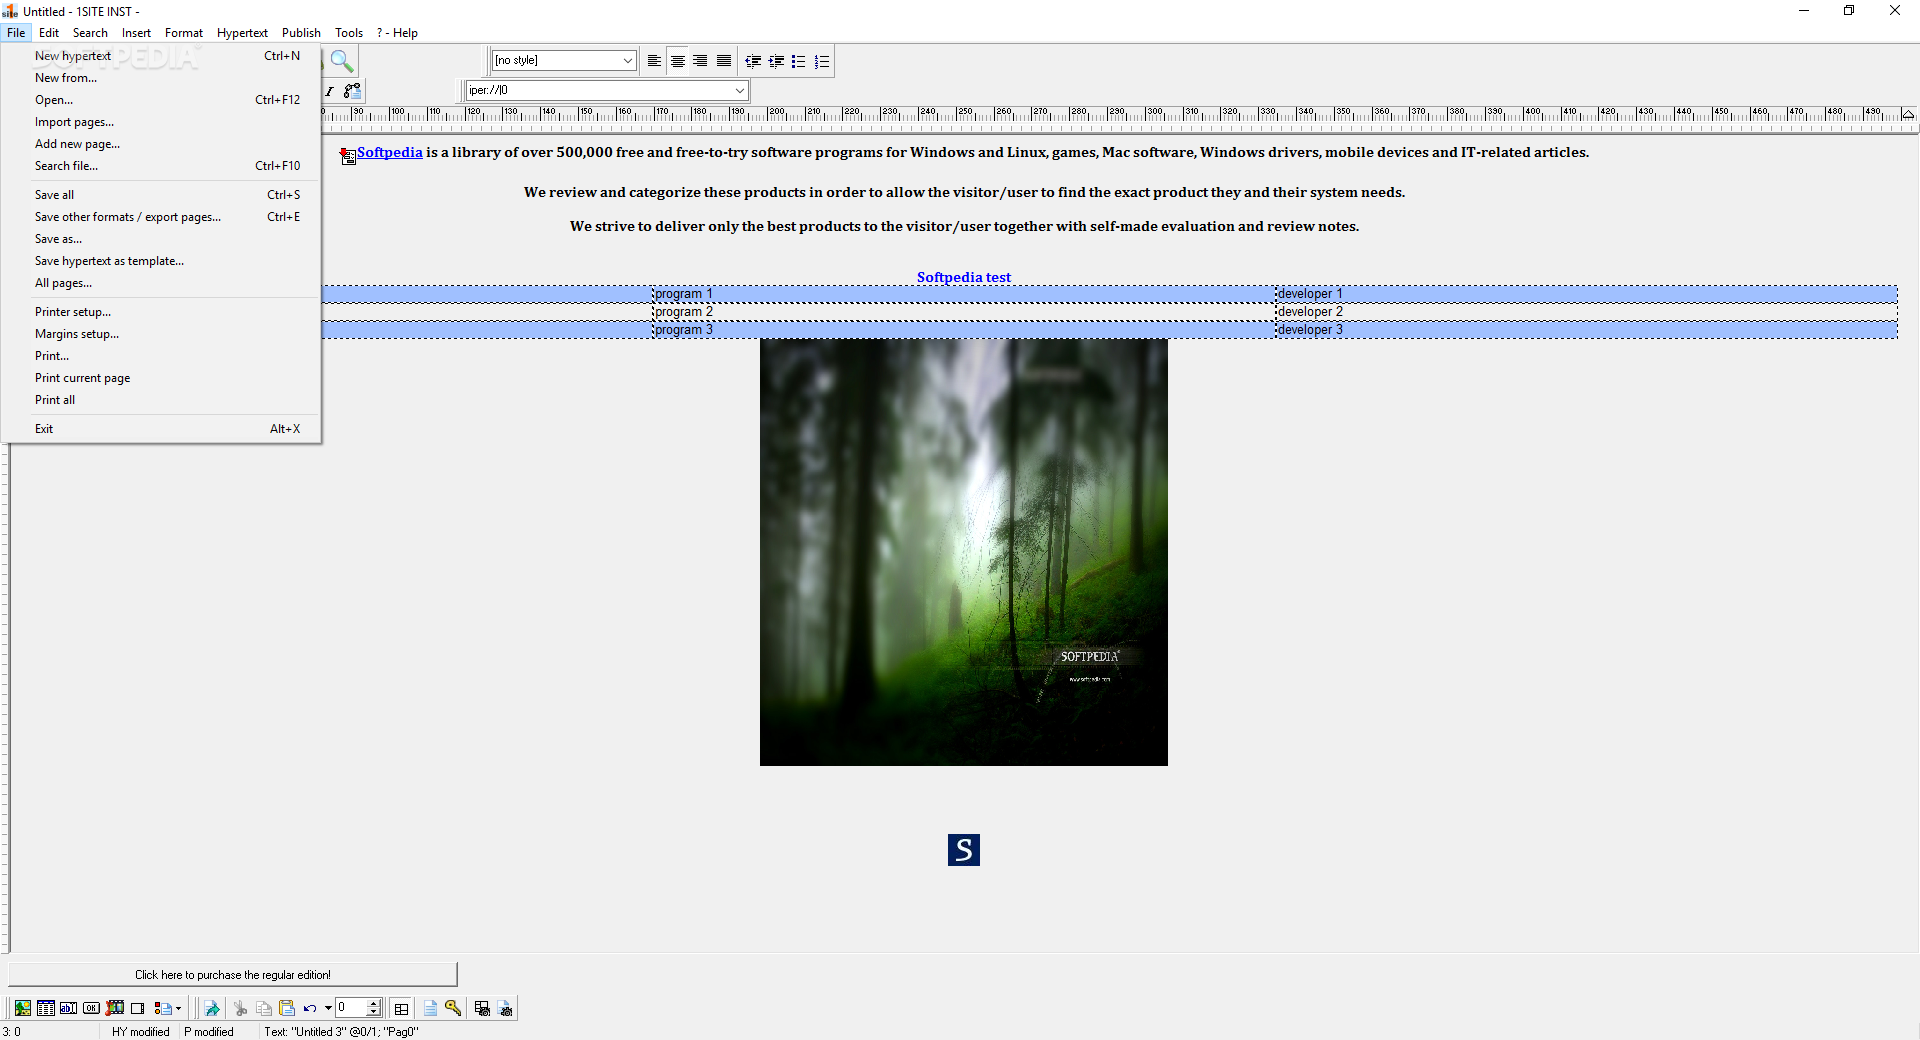Click the arrow button at ruler's right end
Screen dimensions: 1920x1040
pyautogui.click(x=1908, y=114)
